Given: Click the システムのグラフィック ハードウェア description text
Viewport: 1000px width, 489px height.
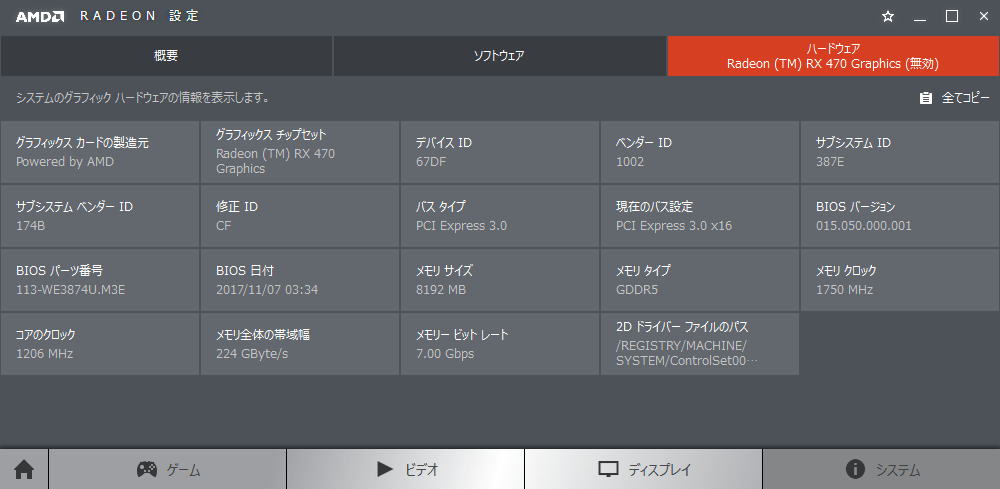Looking at the screenshot, I should pyautogui.click(x=142, y=98).
